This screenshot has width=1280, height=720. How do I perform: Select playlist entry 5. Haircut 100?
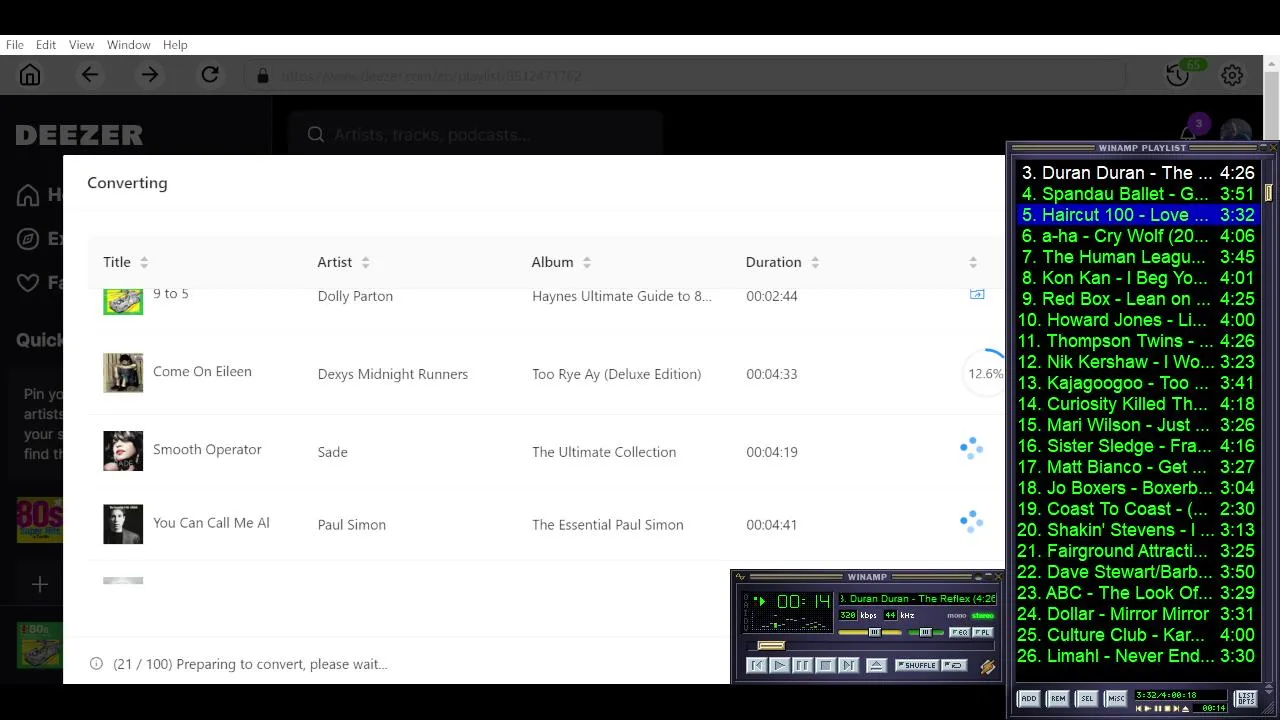tap(1137, 215)
